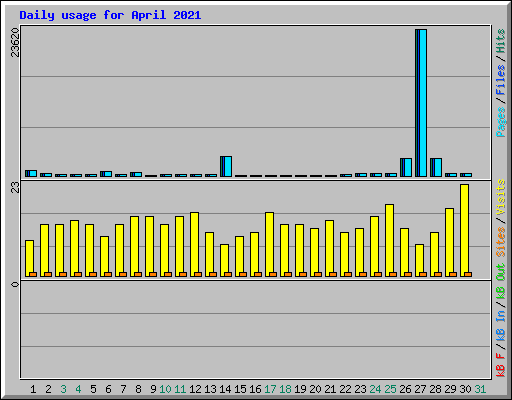The height and width of the screenshot is (400, 512).
Task: Click the yellow visits bar for day 6
Action: tap(104, 256)
